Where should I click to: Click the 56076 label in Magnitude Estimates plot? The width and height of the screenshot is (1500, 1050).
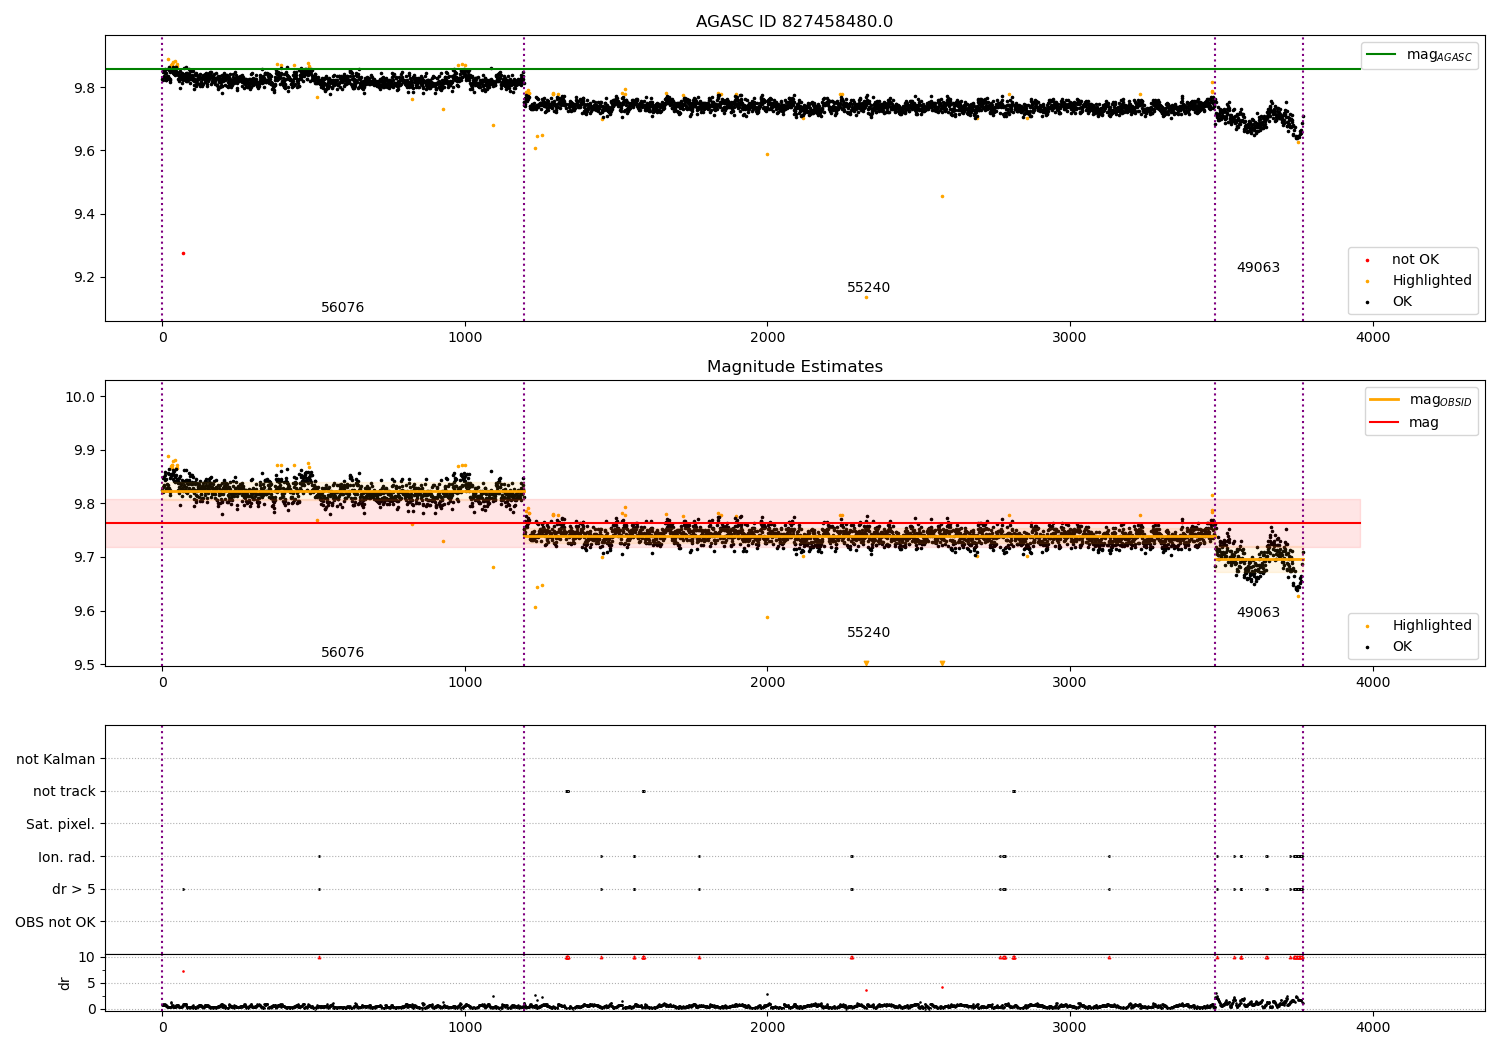pyautogui.click(x=342, y=653)
